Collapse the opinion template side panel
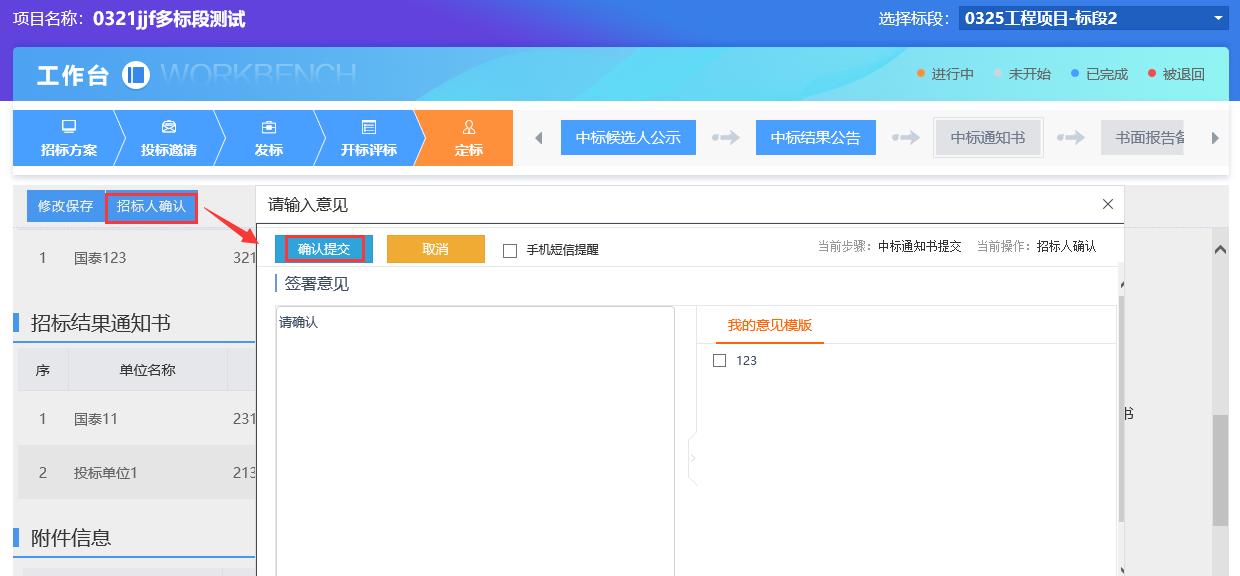Viewport: 1240px width, 576px height. coord(692,459)
